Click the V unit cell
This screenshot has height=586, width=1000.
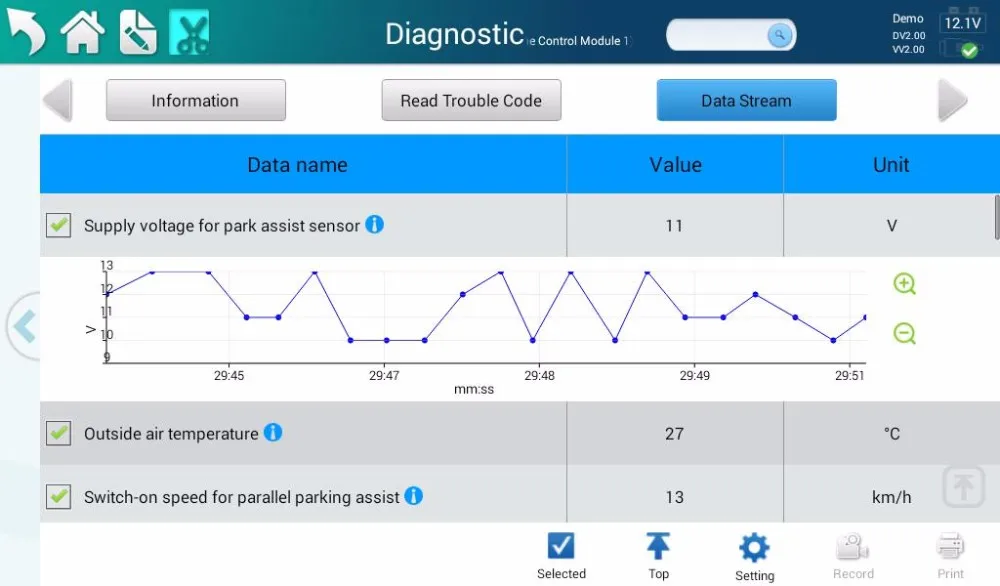coord(892,226)
